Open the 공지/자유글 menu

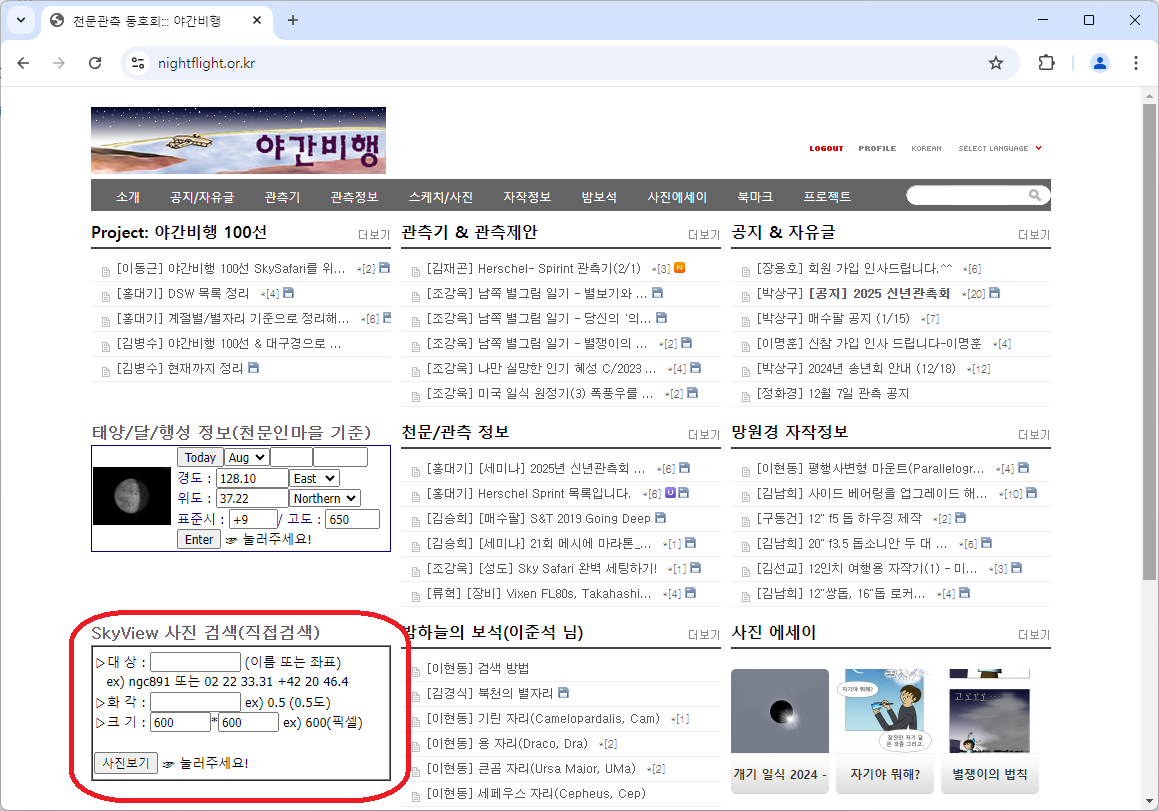202,197
